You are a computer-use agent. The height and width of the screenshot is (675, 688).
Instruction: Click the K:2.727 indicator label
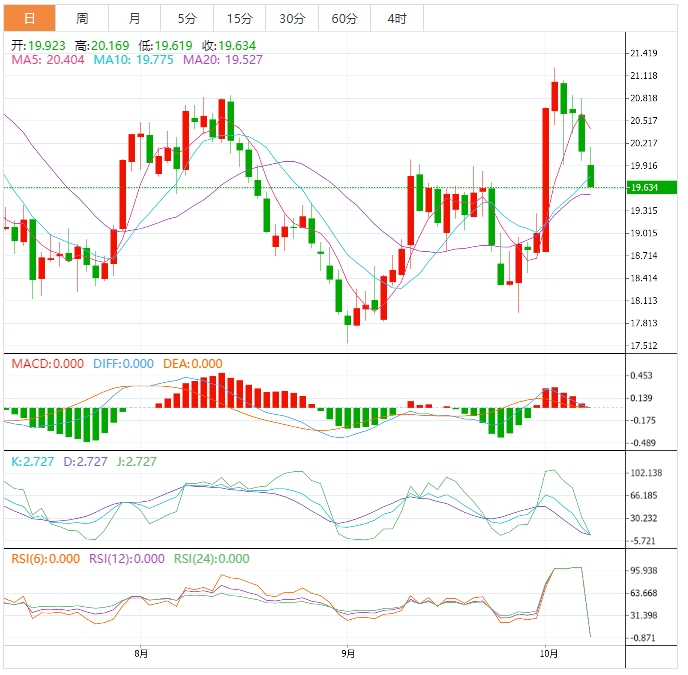[x=32, y=462]
